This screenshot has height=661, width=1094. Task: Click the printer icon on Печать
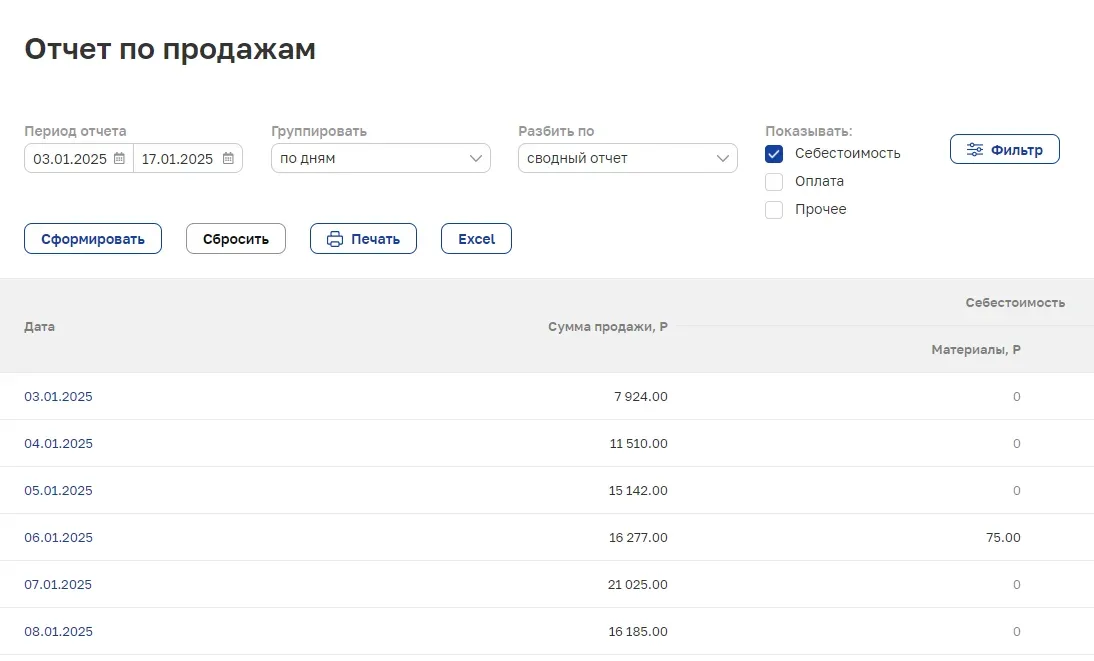click(335, 239)
